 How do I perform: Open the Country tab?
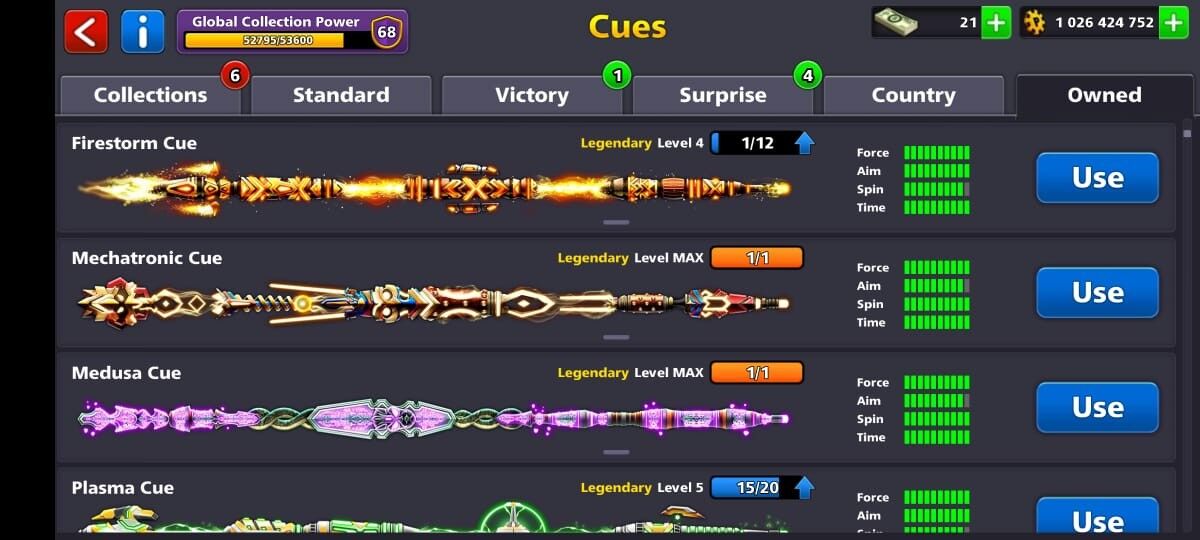913,95
